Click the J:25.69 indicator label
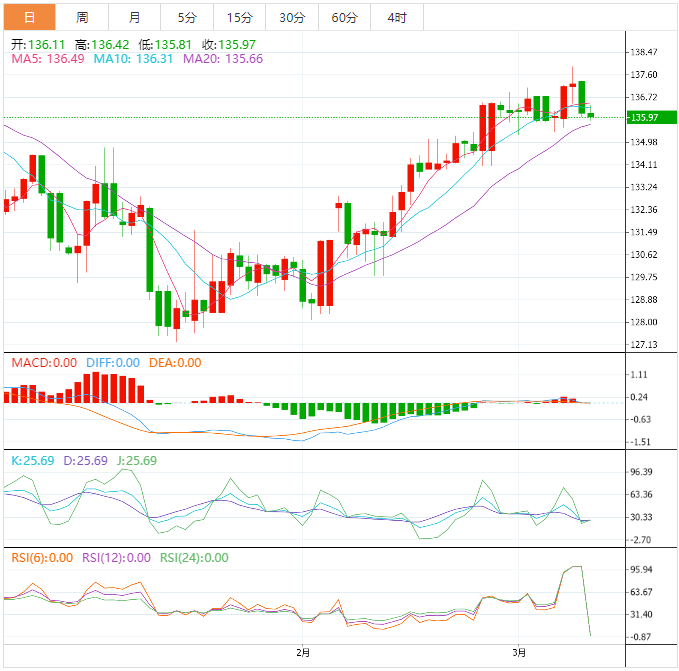 pyautogui.click(x=137, y=461)
